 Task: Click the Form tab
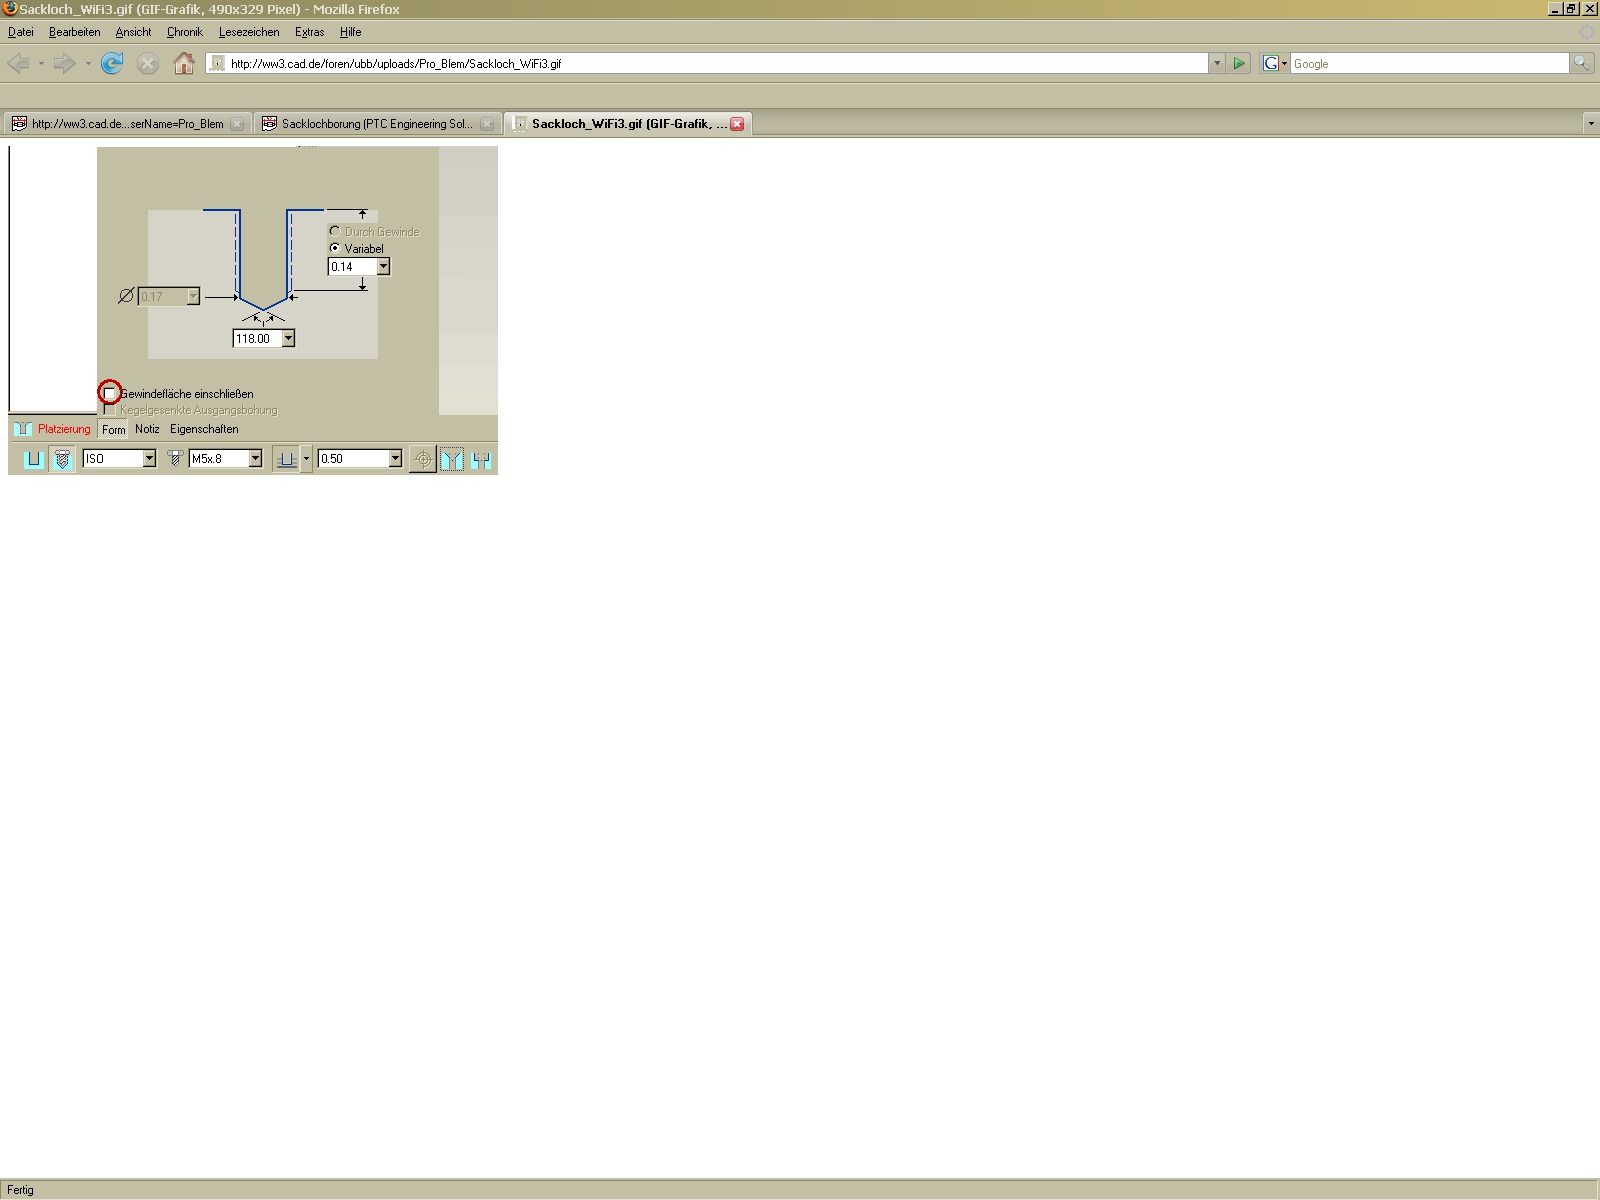[x=114, y=430]
